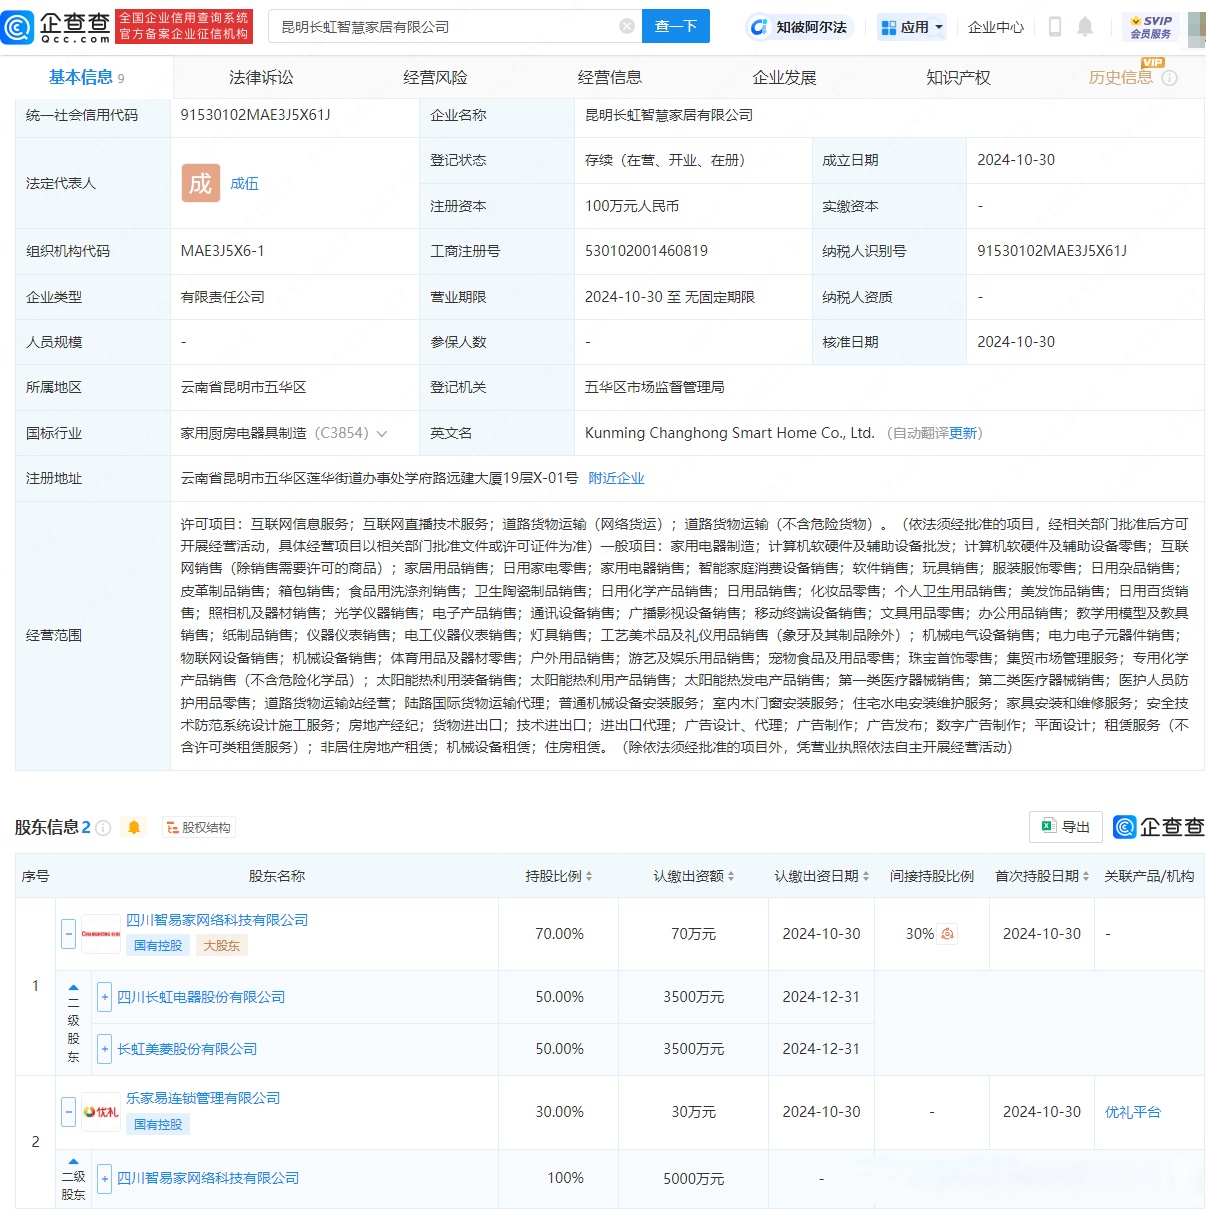Open the notification bell in header

click(x=1085, y=27)
